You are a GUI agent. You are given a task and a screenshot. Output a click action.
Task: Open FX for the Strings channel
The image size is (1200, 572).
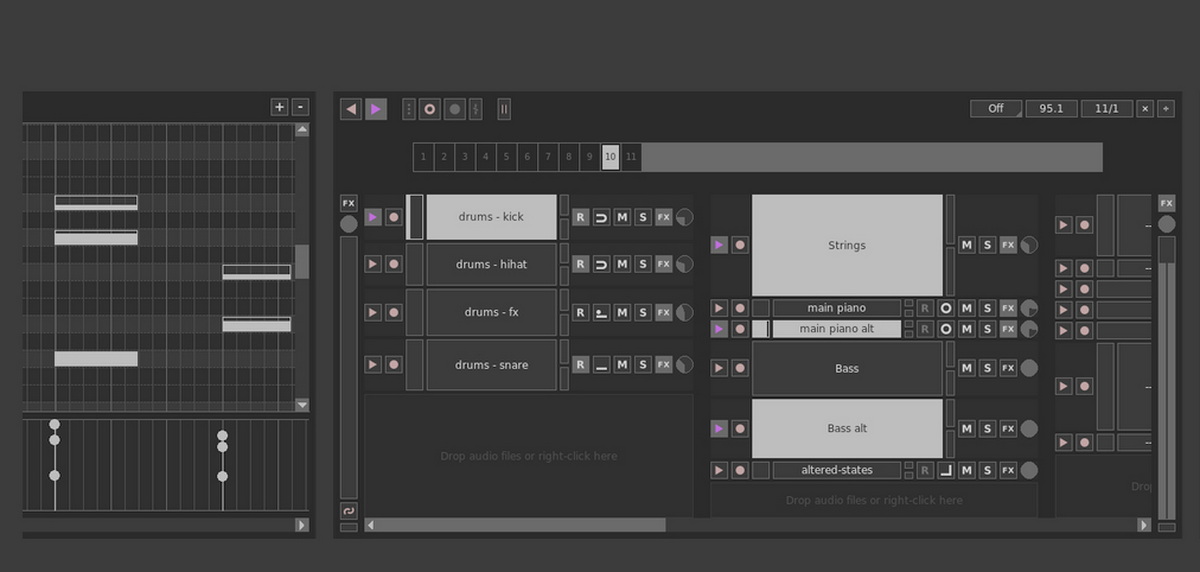pos(1008,245)
